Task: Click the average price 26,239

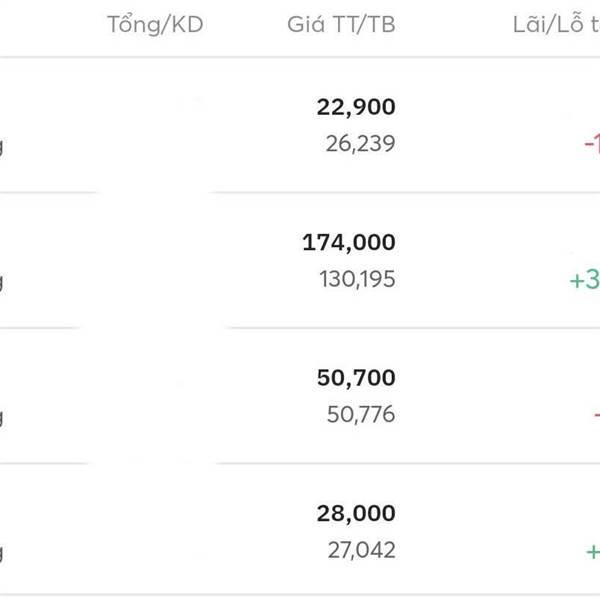Action: click(360, 144)
